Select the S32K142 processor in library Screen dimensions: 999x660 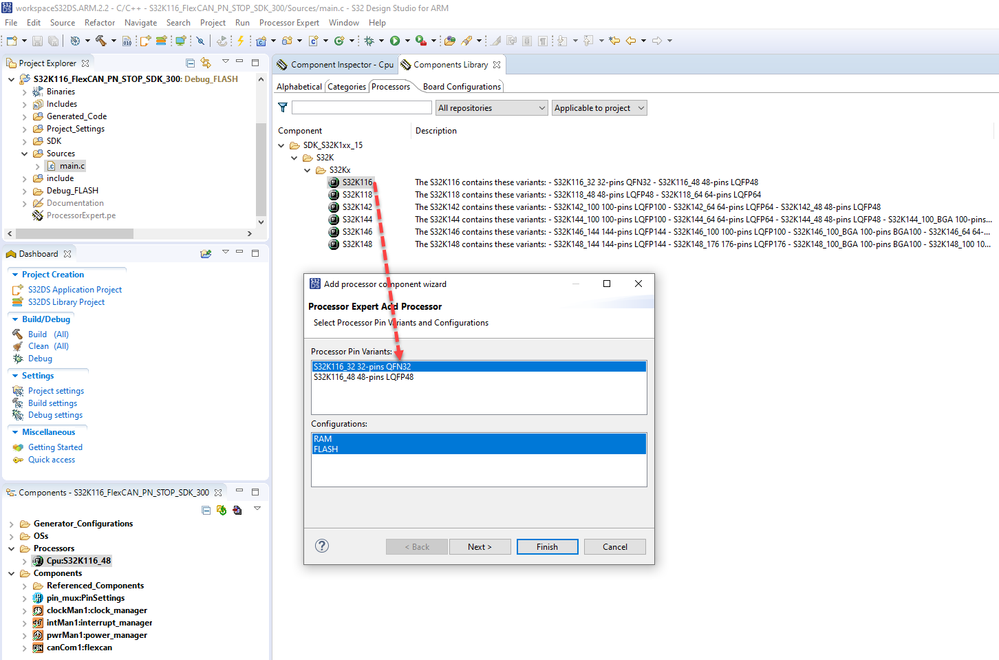point(357,207)
